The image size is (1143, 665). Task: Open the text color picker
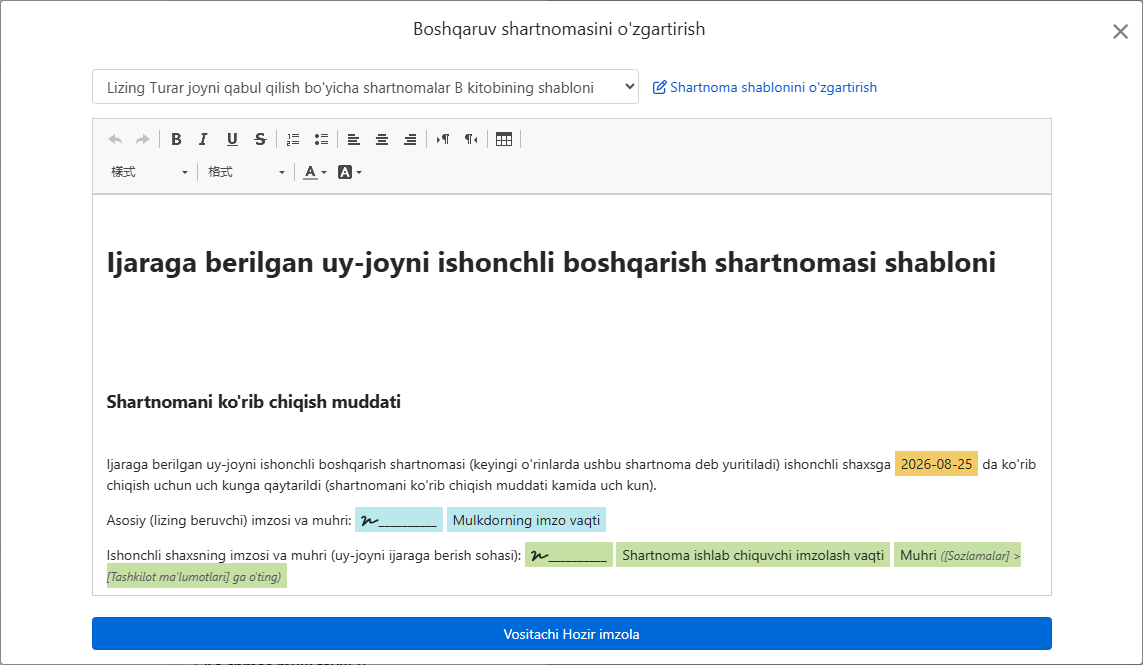315,172
